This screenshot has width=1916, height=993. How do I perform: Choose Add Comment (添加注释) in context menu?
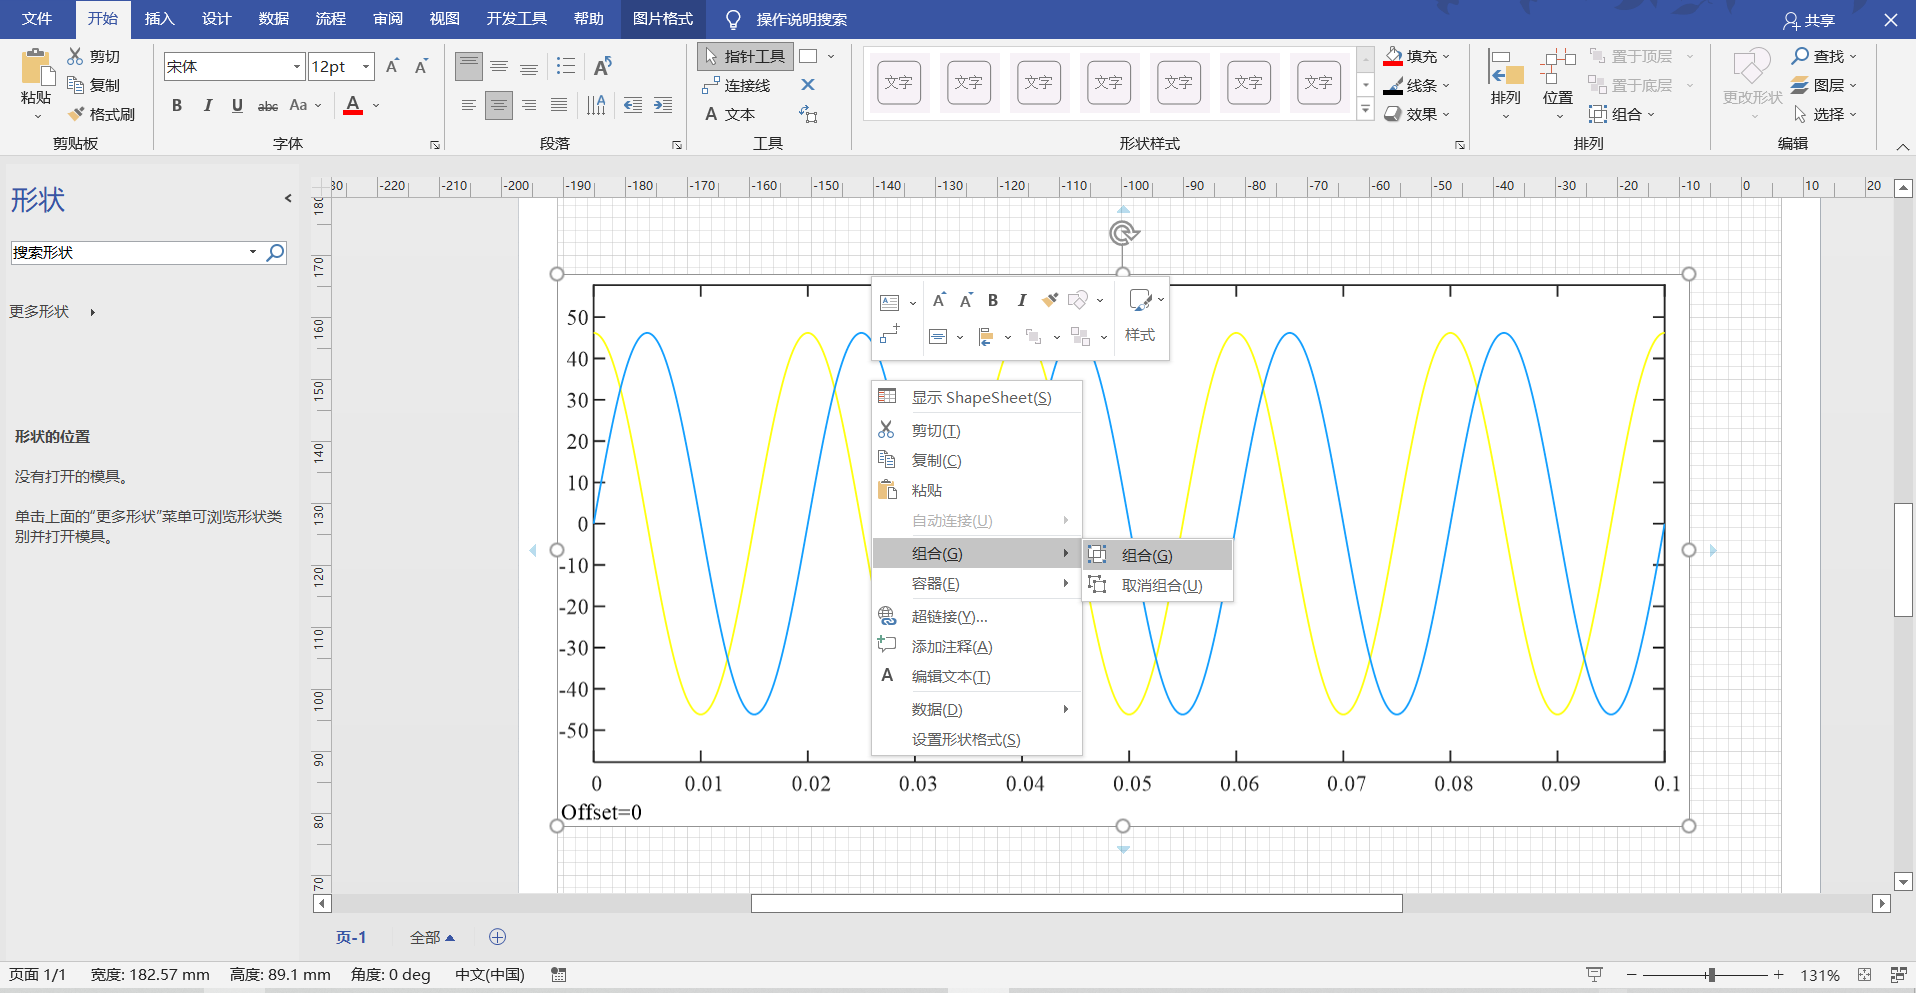pyautogui.click(x=977, y=646)
